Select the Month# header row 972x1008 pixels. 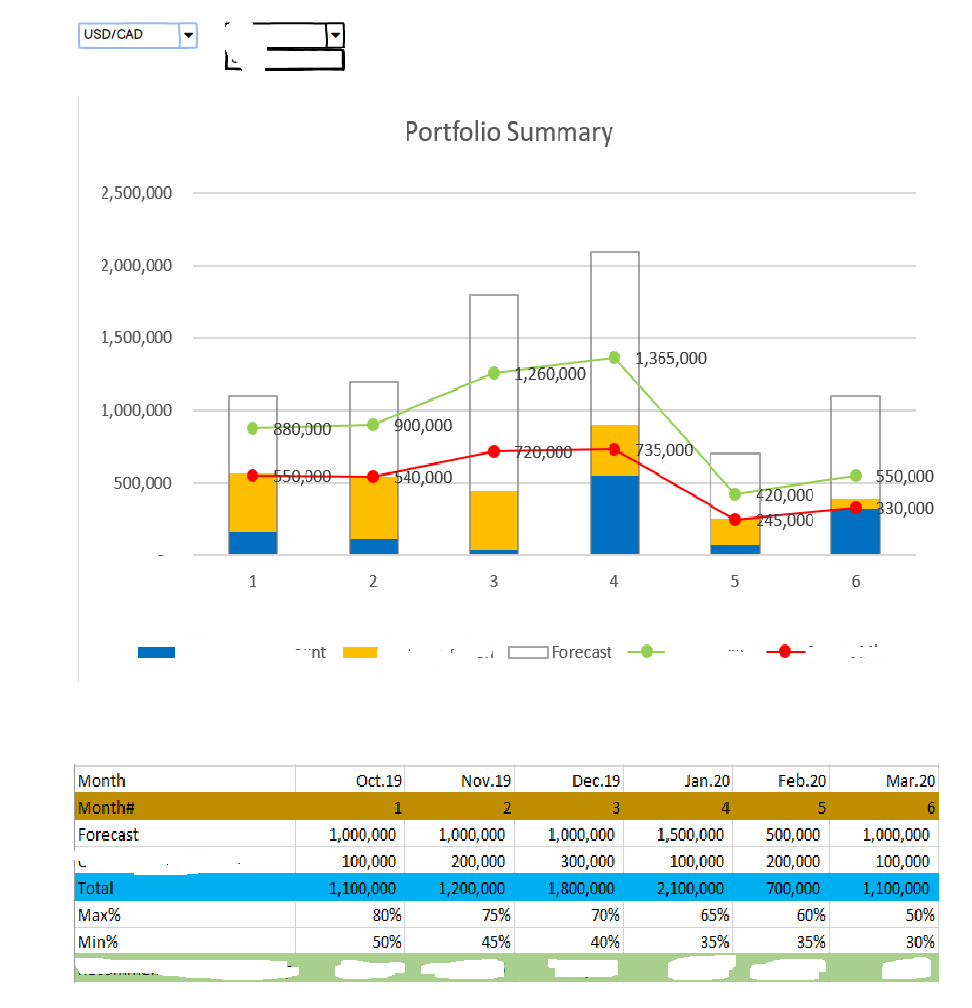100,808
